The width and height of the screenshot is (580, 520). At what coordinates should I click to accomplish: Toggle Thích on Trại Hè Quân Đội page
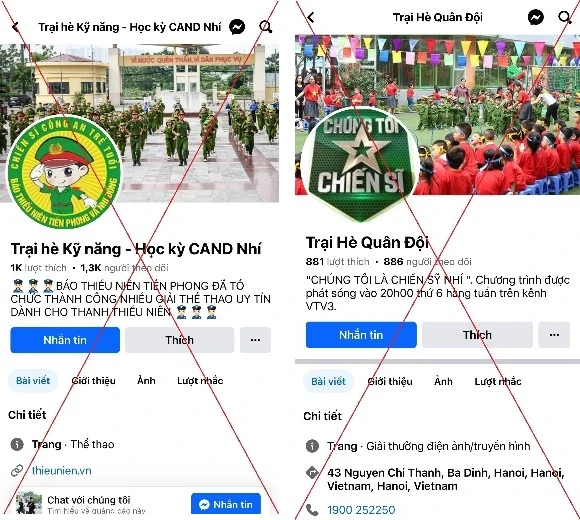[x=477, y=335]
